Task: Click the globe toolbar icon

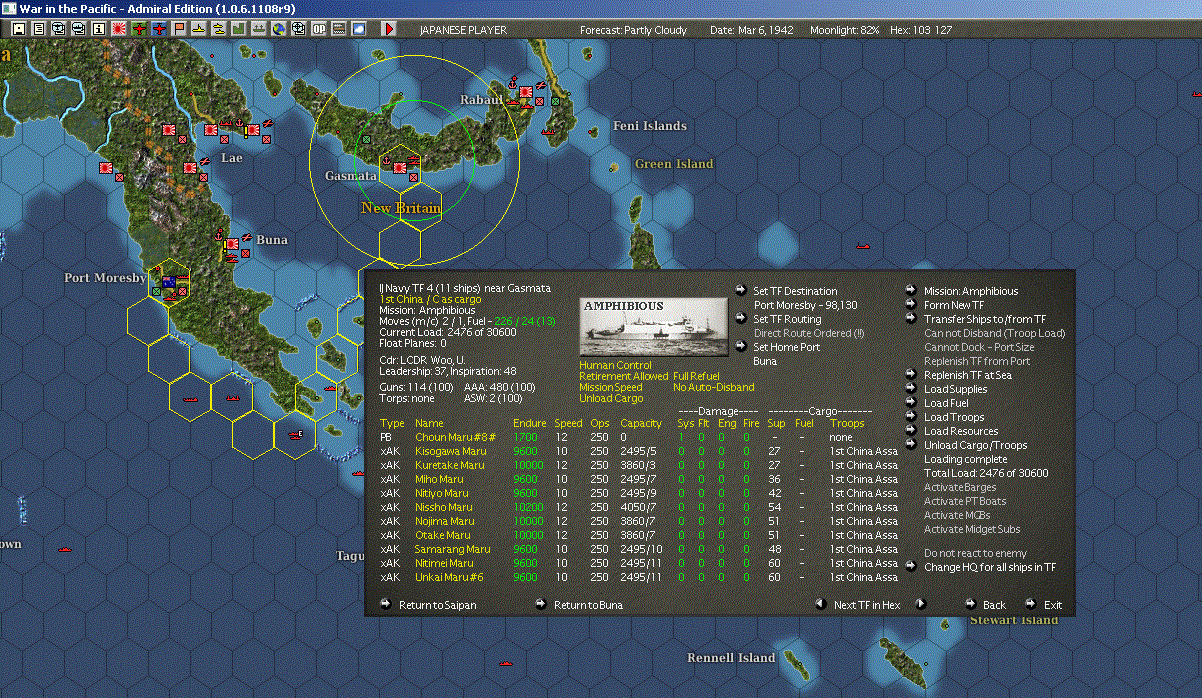Action: point(278,29)
